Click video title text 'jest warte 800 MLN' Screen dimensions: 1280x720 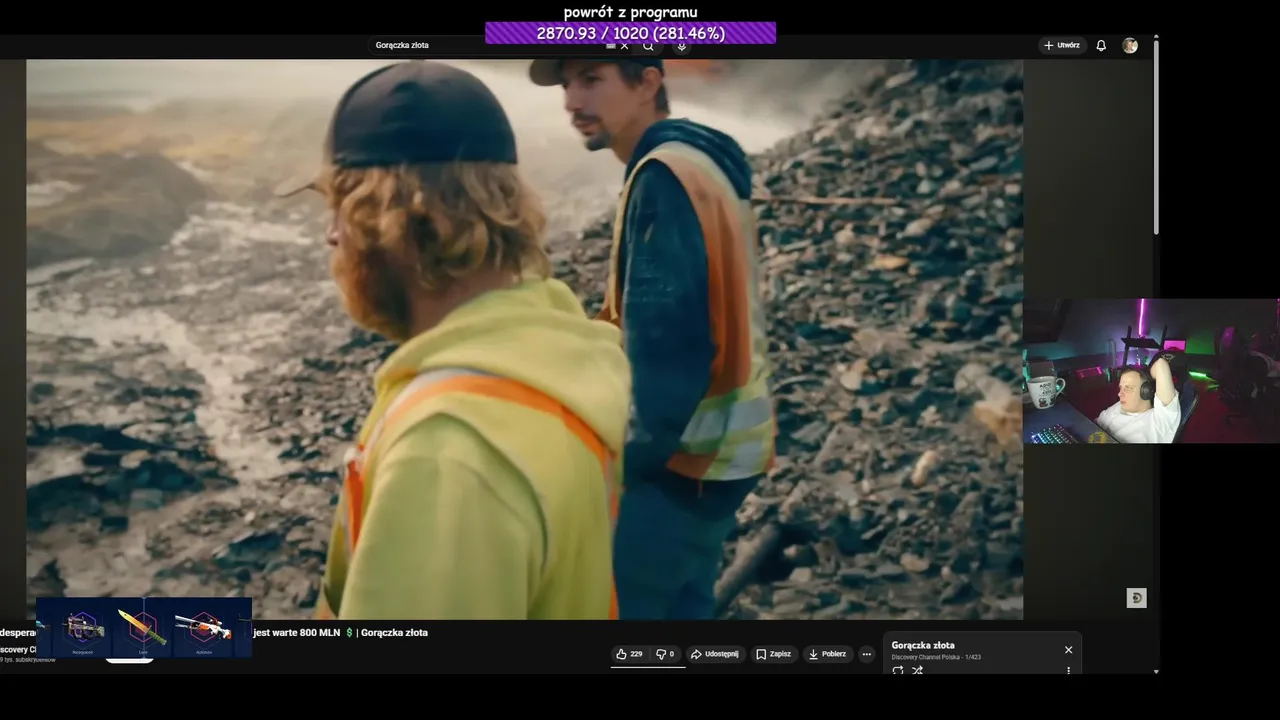click(296, 633)
